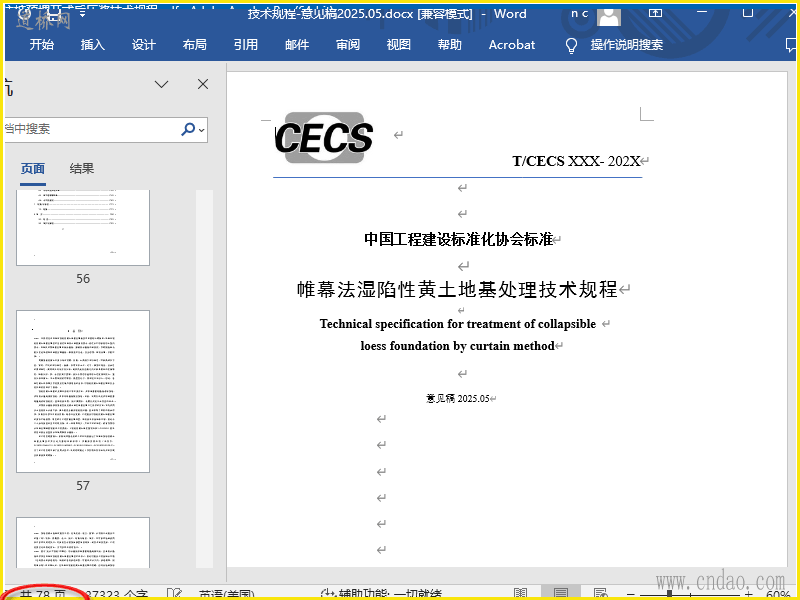Click the CECS logo image
This screenshot has height=600, width=800.
[x=324, y=138]
